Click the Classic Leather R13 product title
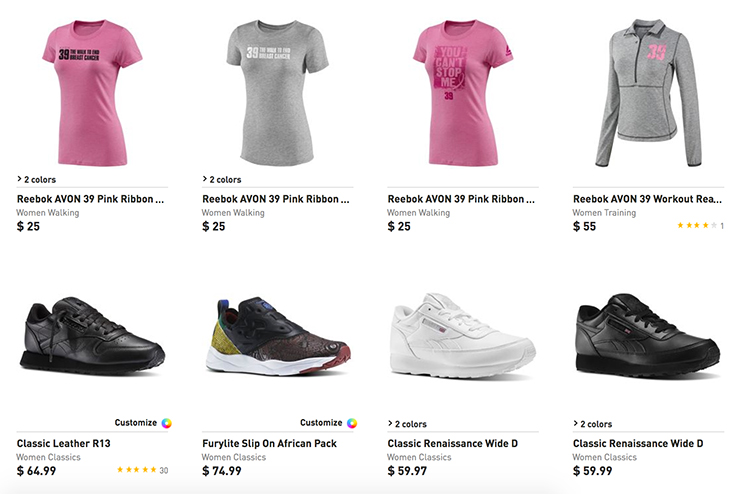This screenshot has height=494, width=740. pos(65,443)
